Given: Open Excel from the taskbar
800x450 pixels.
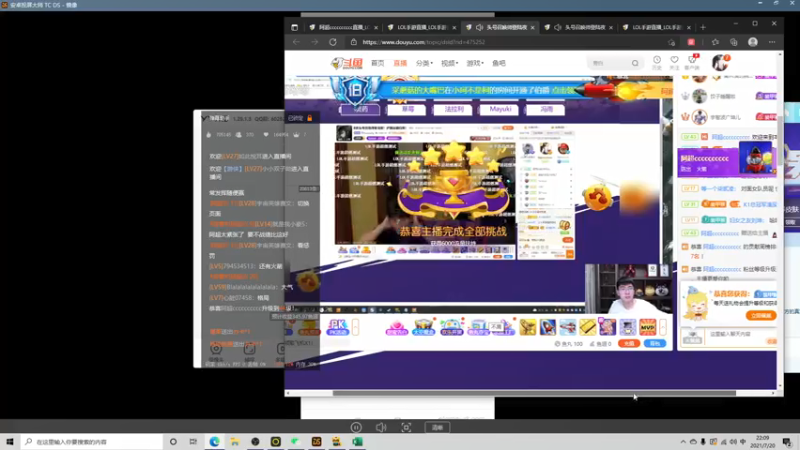Looking at the screenshot, I should point(357,441).
